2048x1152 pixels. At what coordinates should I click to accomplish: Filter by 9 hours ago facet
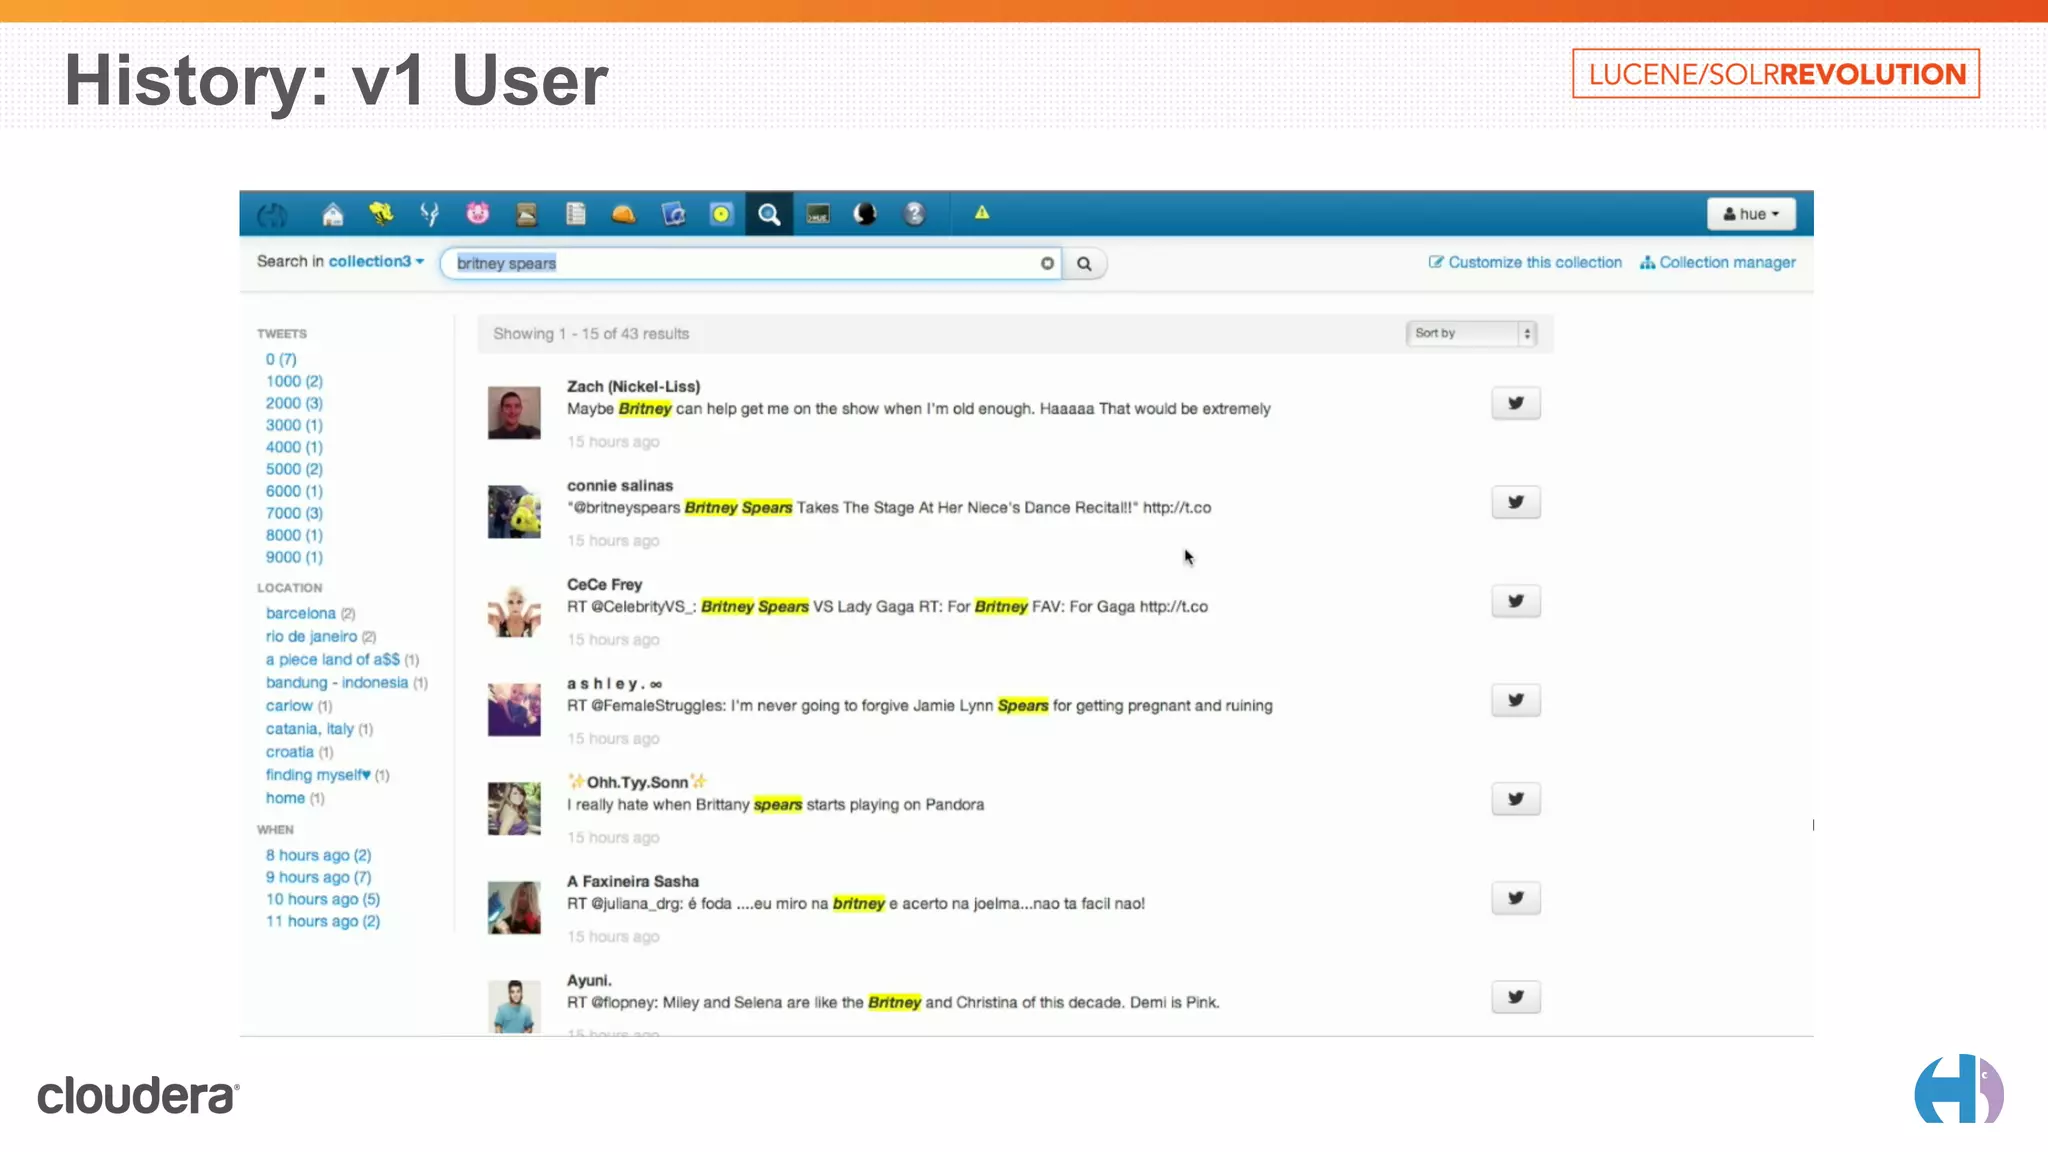(317, 877)
